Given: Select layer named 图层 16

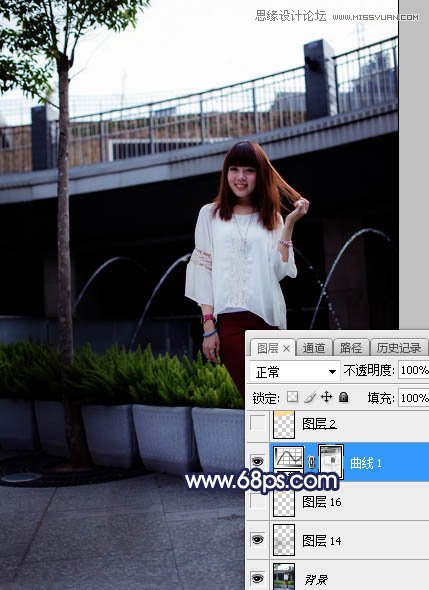Looking at the screenshot, I should [322, 502].
